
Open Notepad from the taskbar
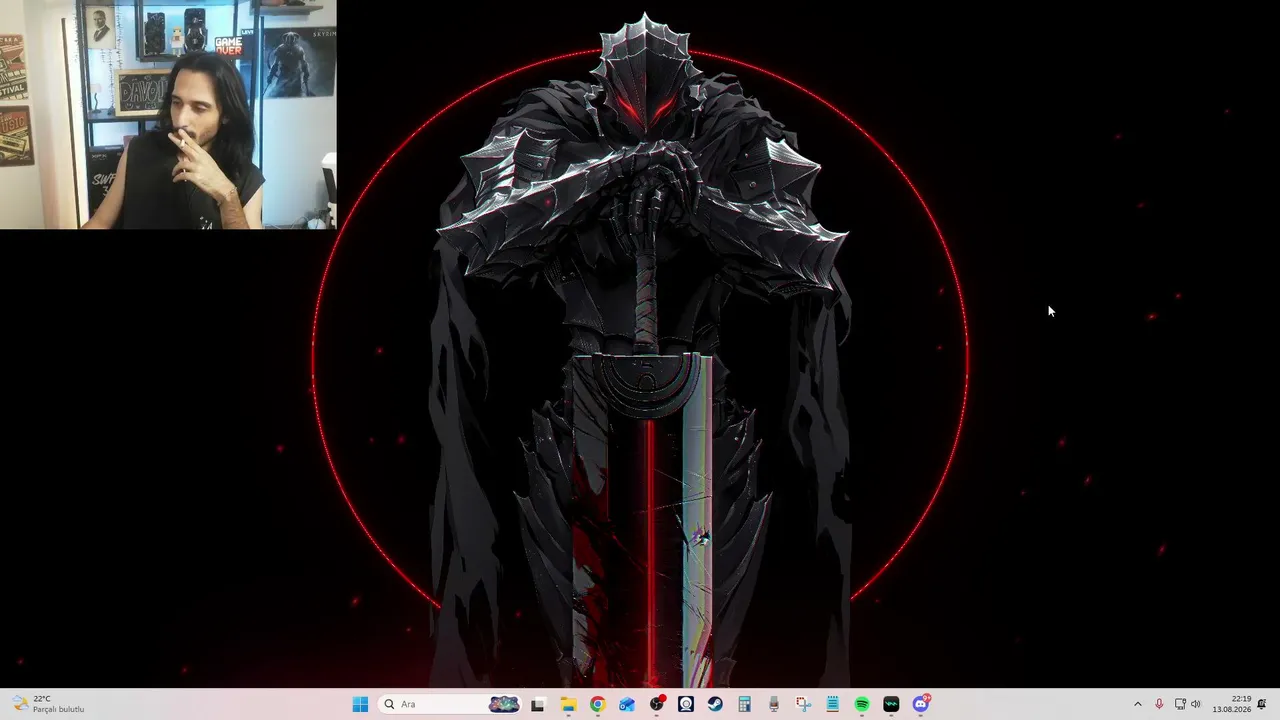(x=832, y=704)
